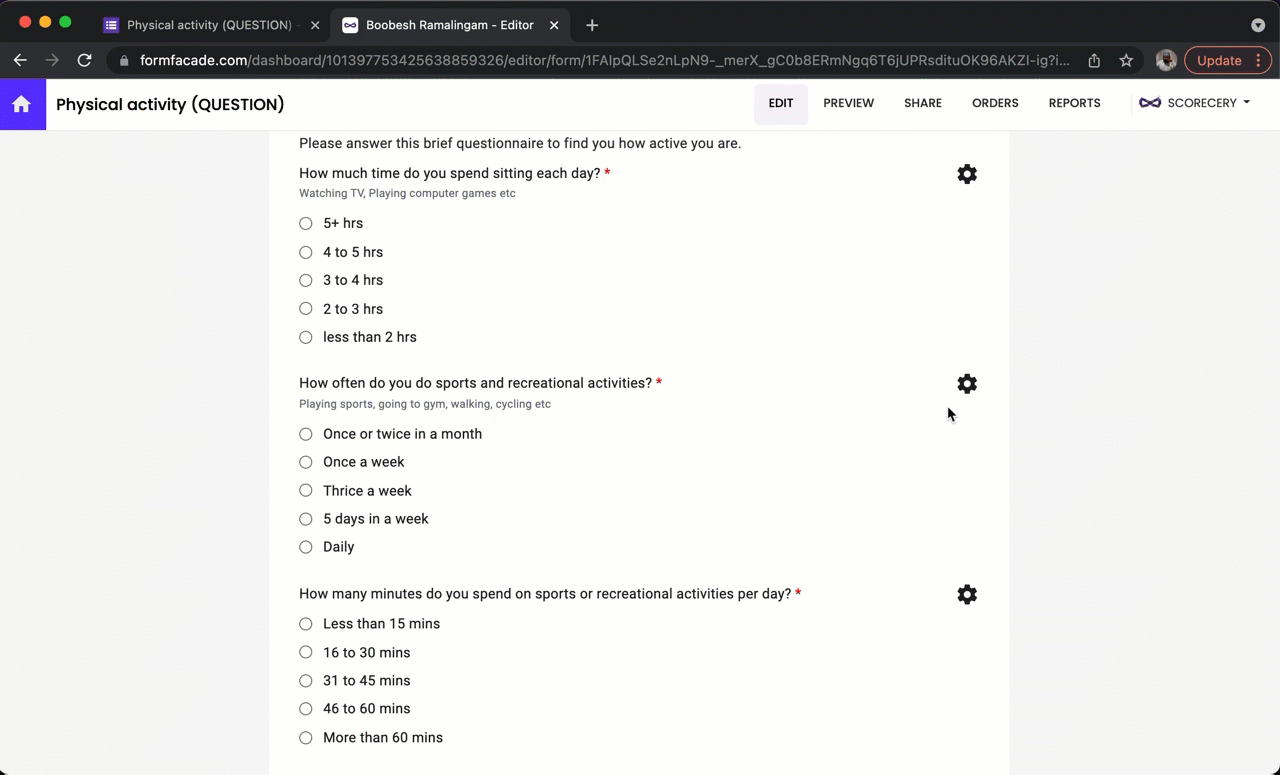Click the purple home icon
The height and width of the screenshot is (775, 1280).
click(22, 104)
